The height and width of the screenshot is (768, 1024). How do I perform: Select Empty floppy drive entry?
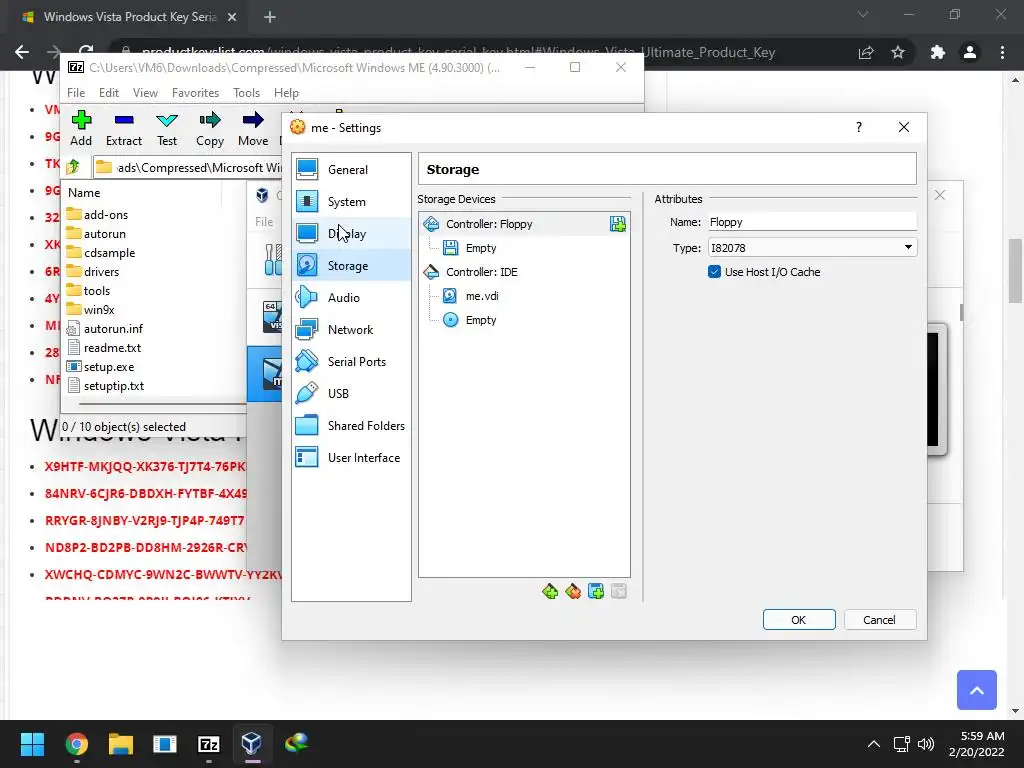coord(481,248)
